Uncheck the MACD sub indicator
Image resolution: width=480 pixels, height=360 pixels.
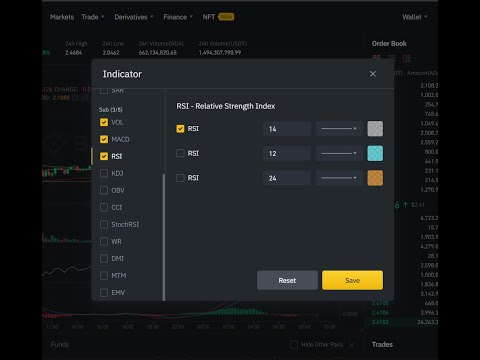[104, 139]
